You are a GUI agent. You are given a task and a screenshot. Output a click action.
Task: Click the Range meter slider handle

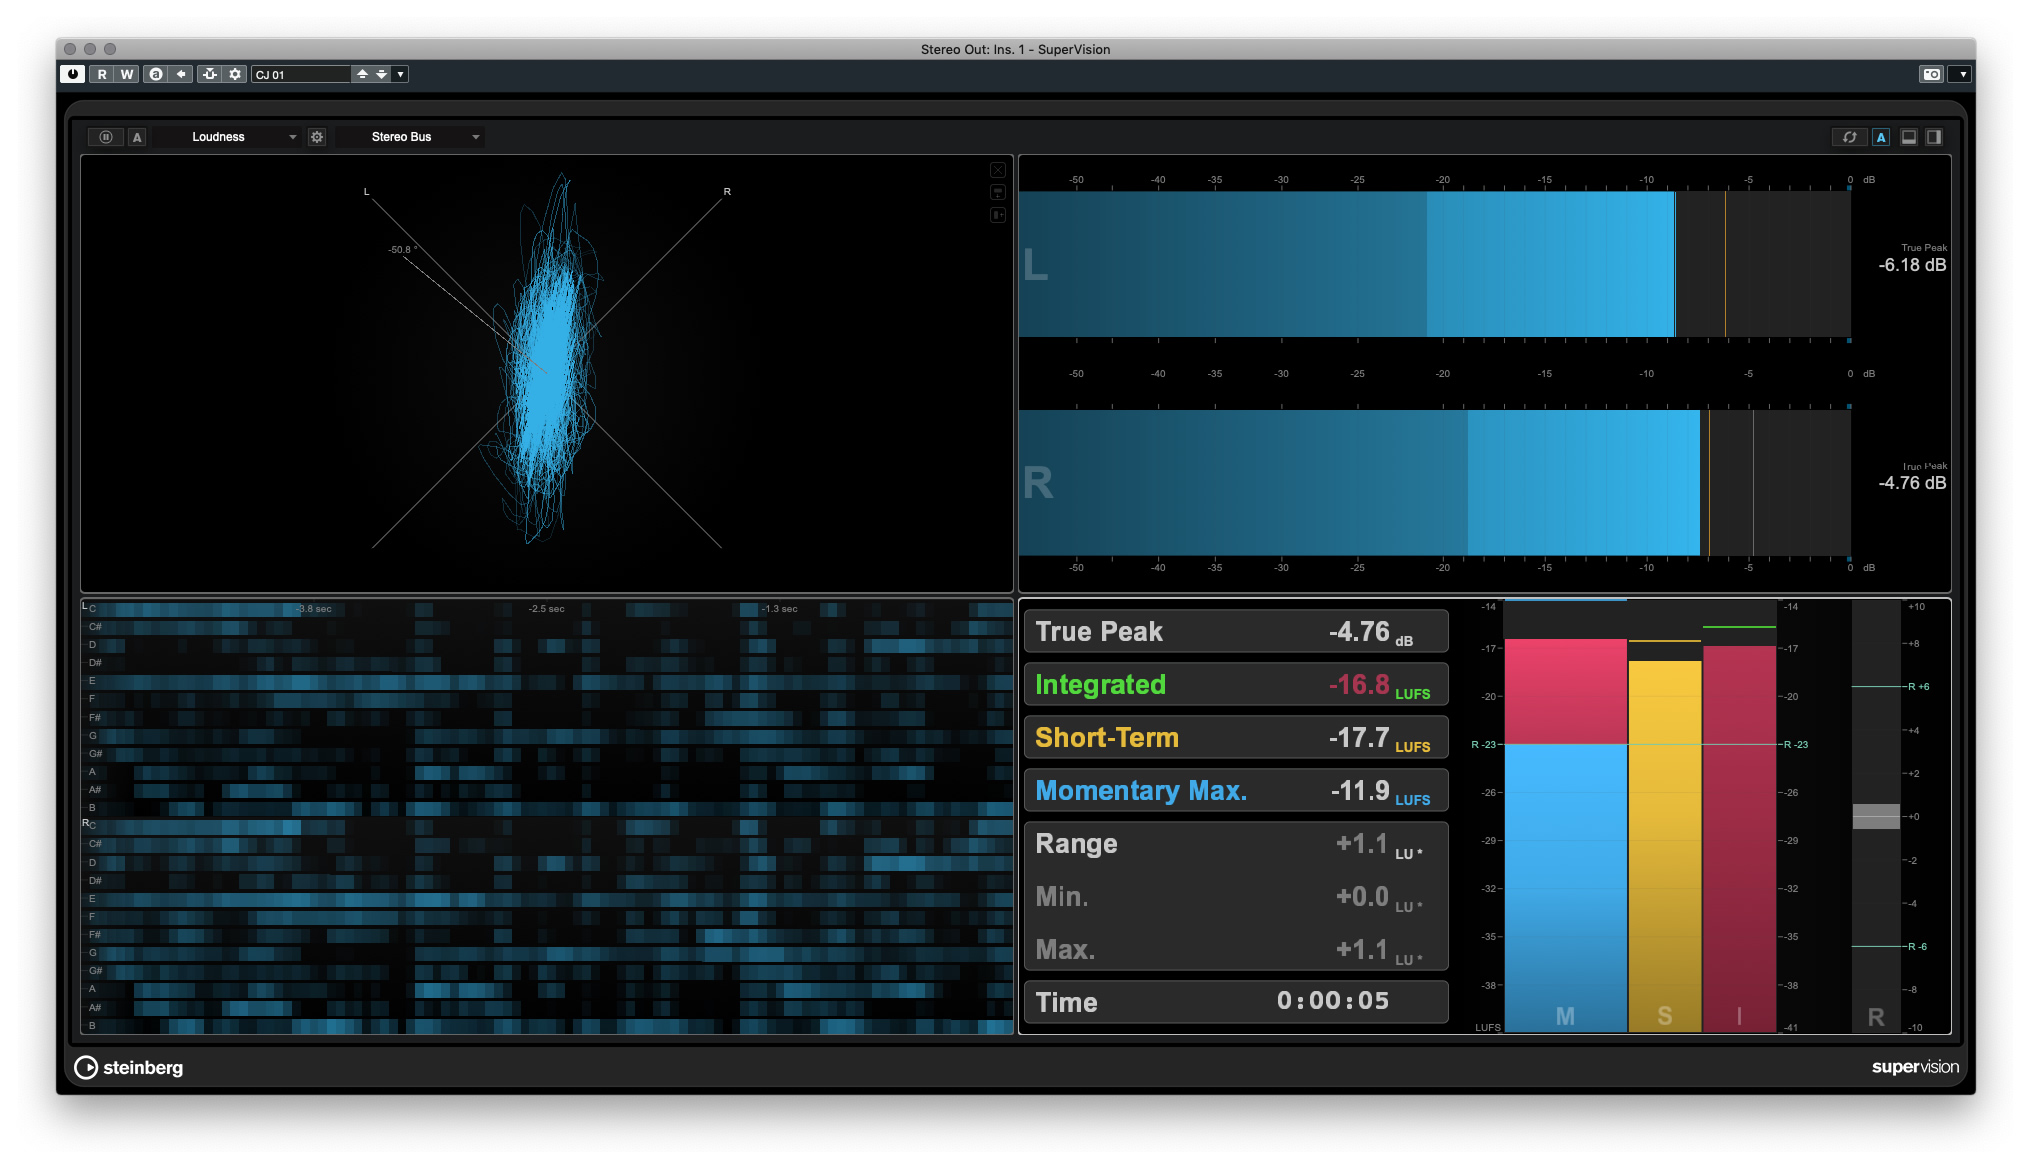(x=1875, y=816)
